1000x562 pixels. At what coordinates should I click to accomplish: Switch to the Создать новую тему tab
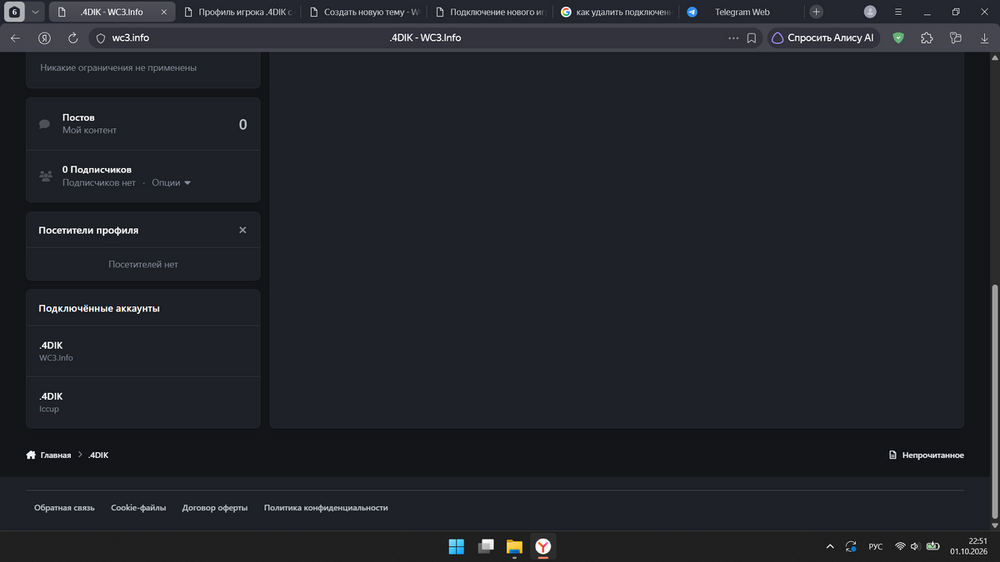(x=365, y=12)
